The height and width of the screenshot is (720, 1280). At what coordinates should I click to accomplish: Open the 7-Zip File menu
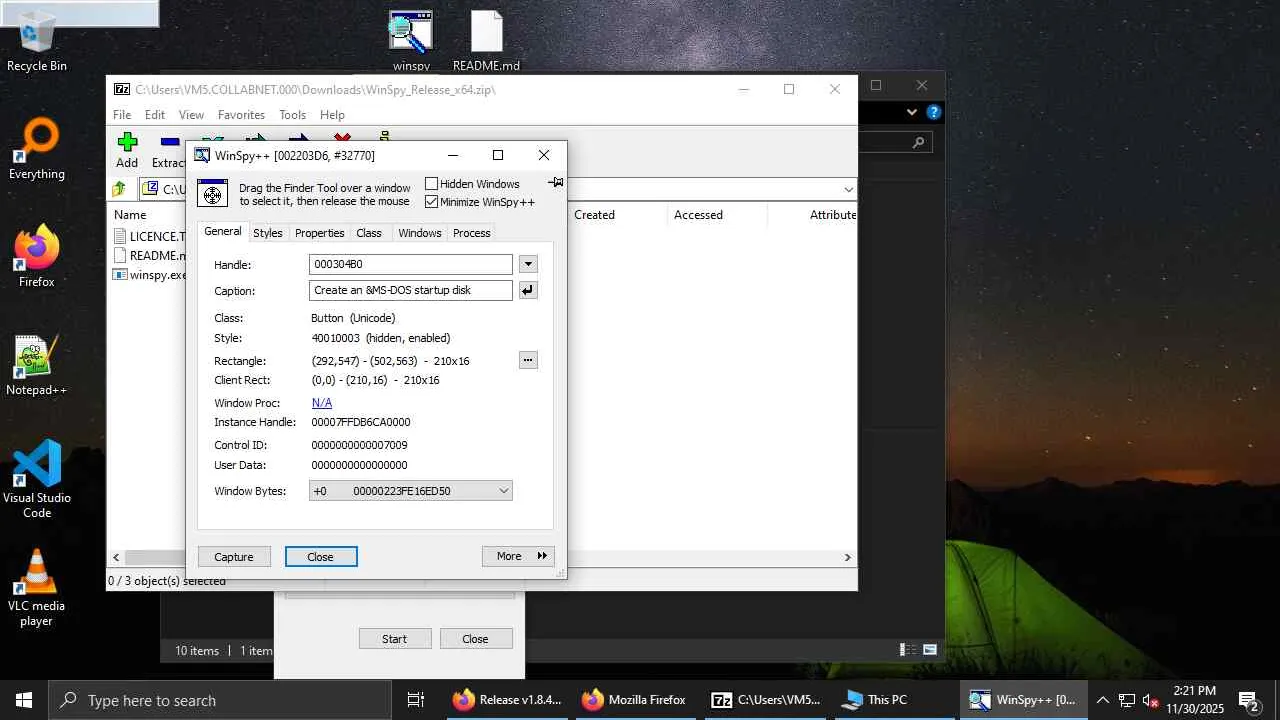pyautogui.click(x=122, y=115)
